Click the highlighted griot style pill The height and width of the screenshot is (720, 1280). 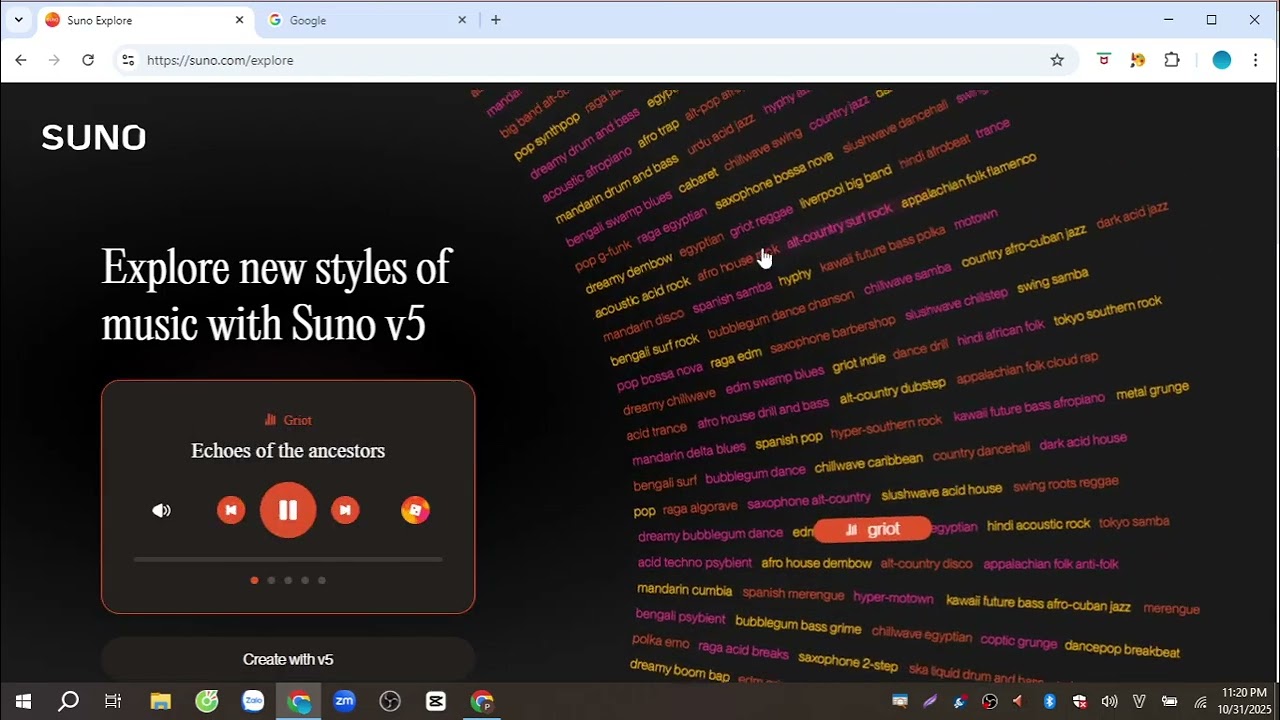coord(873,530)
